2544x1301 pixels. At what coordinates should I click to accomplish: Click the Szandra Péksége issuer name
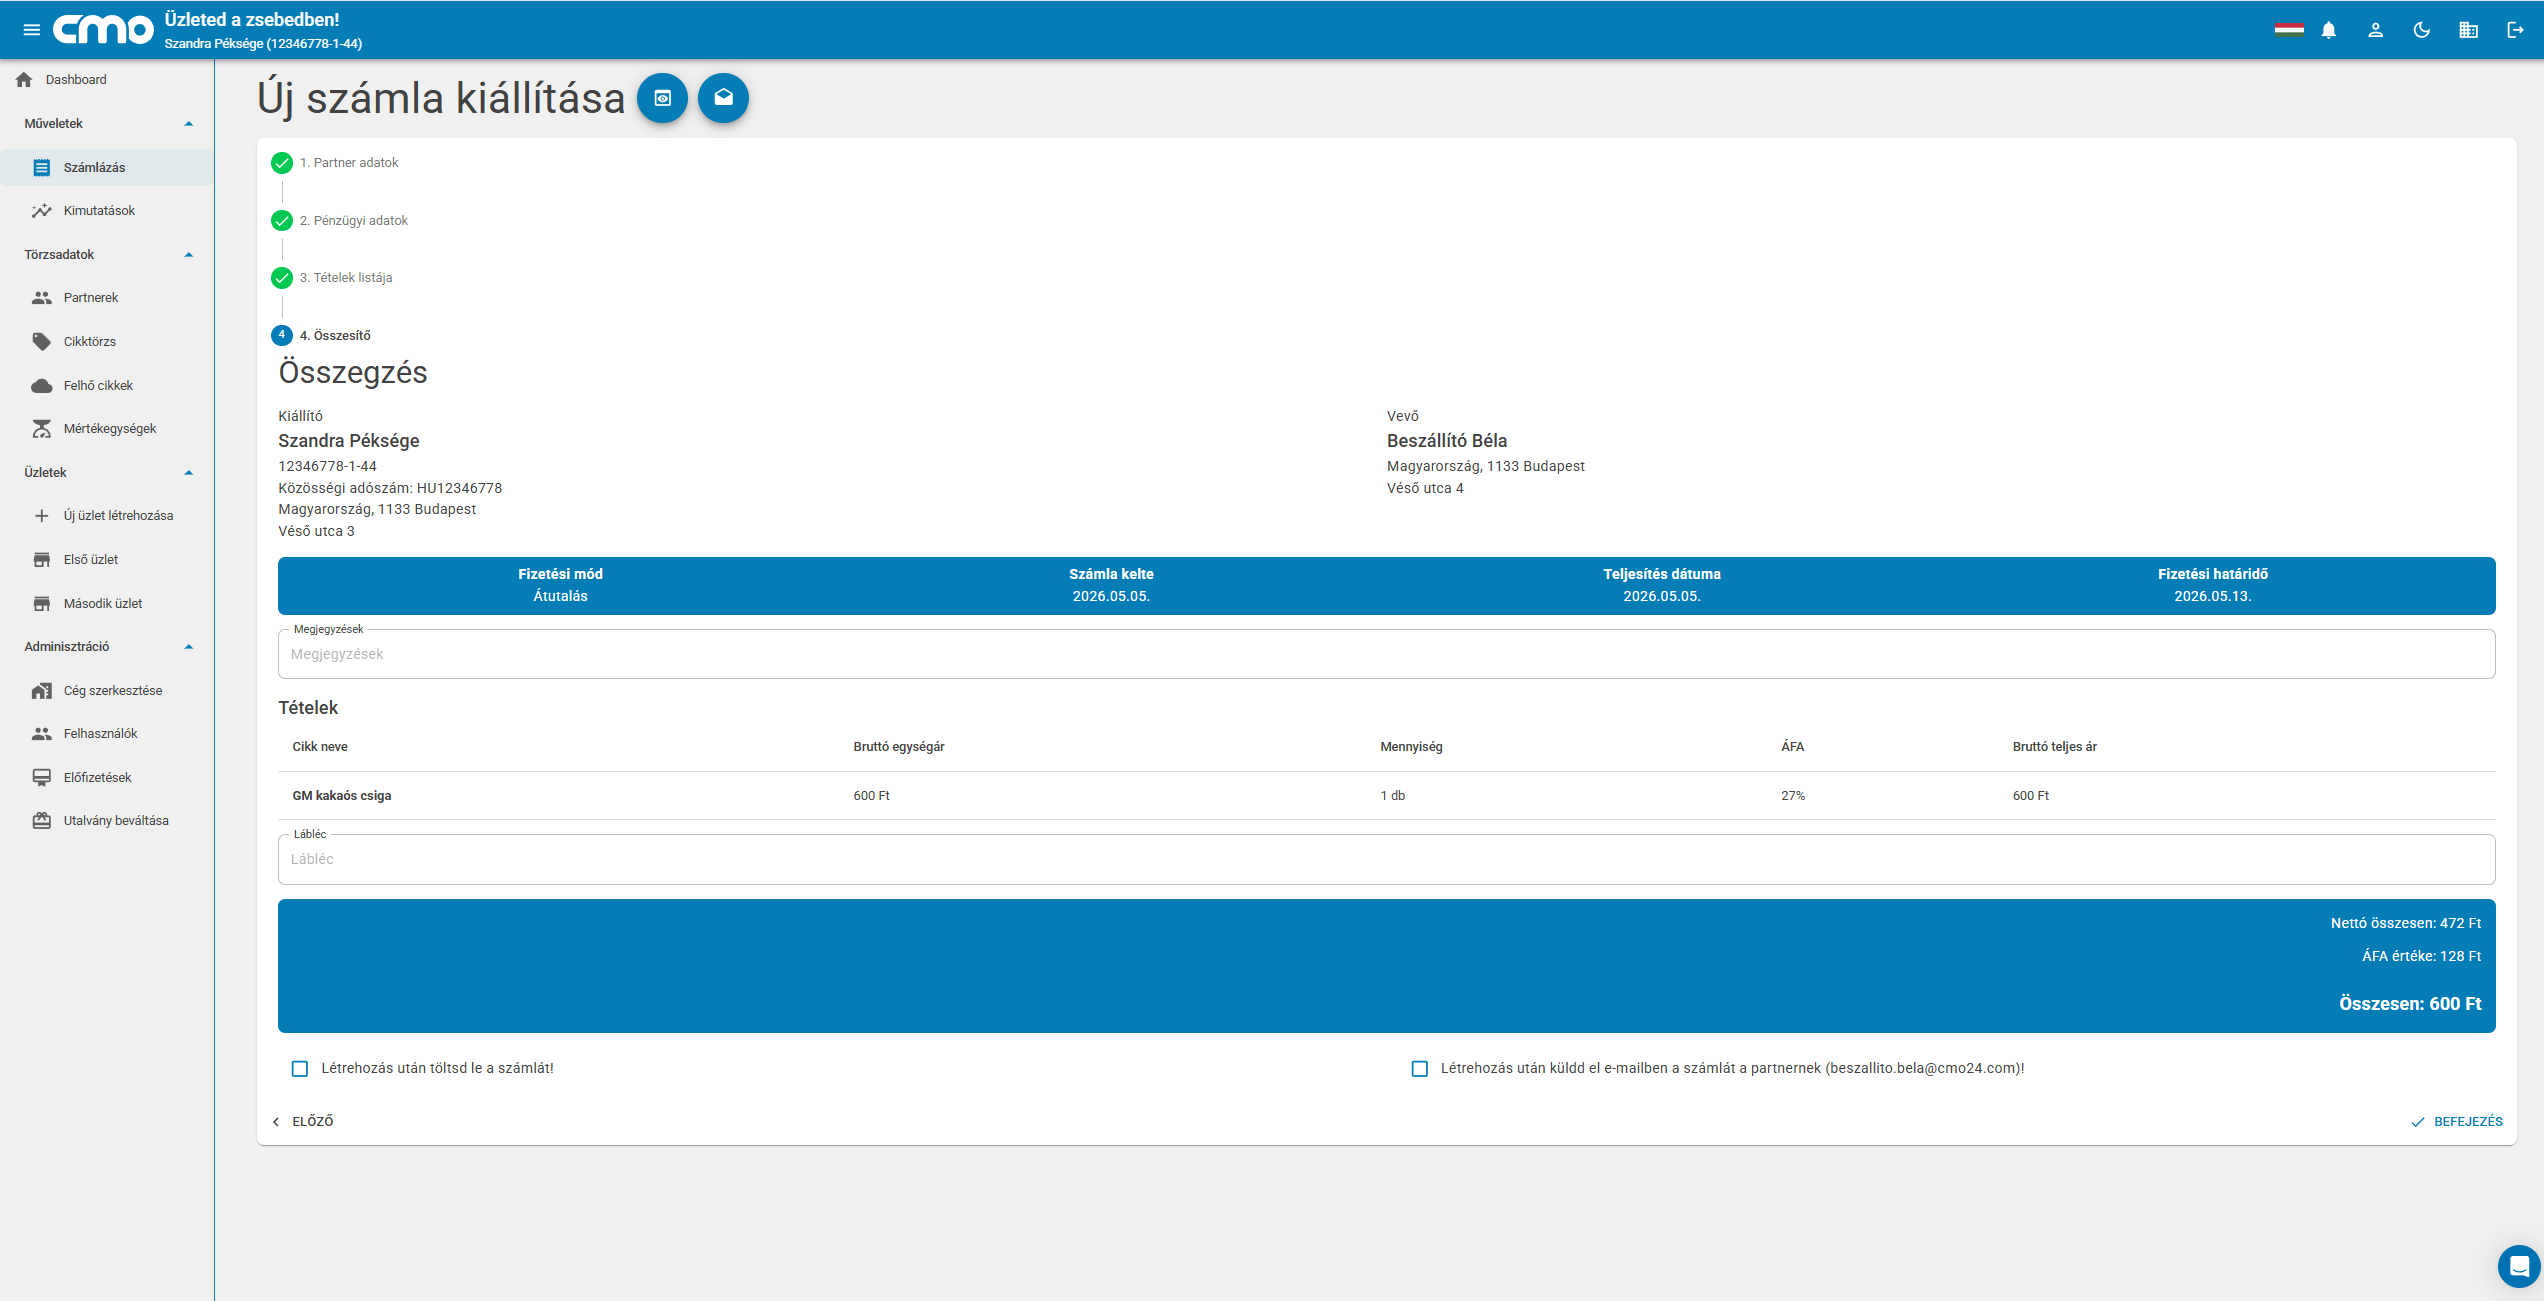pyautogui.click(x=349, y=441)
